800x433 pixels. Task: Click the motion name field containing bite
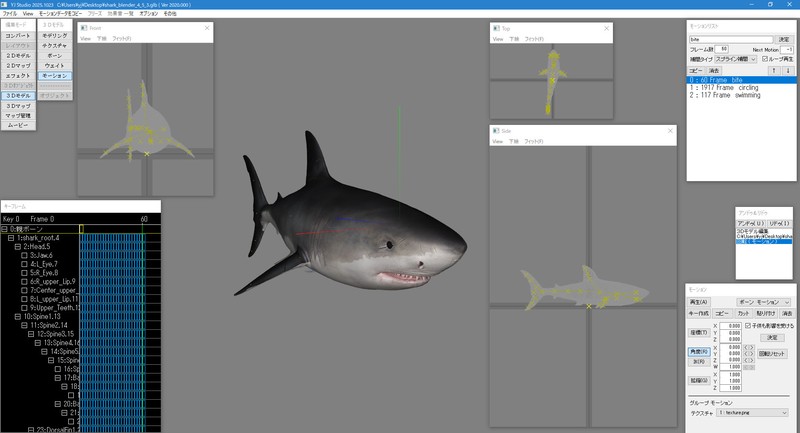pos(731,39)
